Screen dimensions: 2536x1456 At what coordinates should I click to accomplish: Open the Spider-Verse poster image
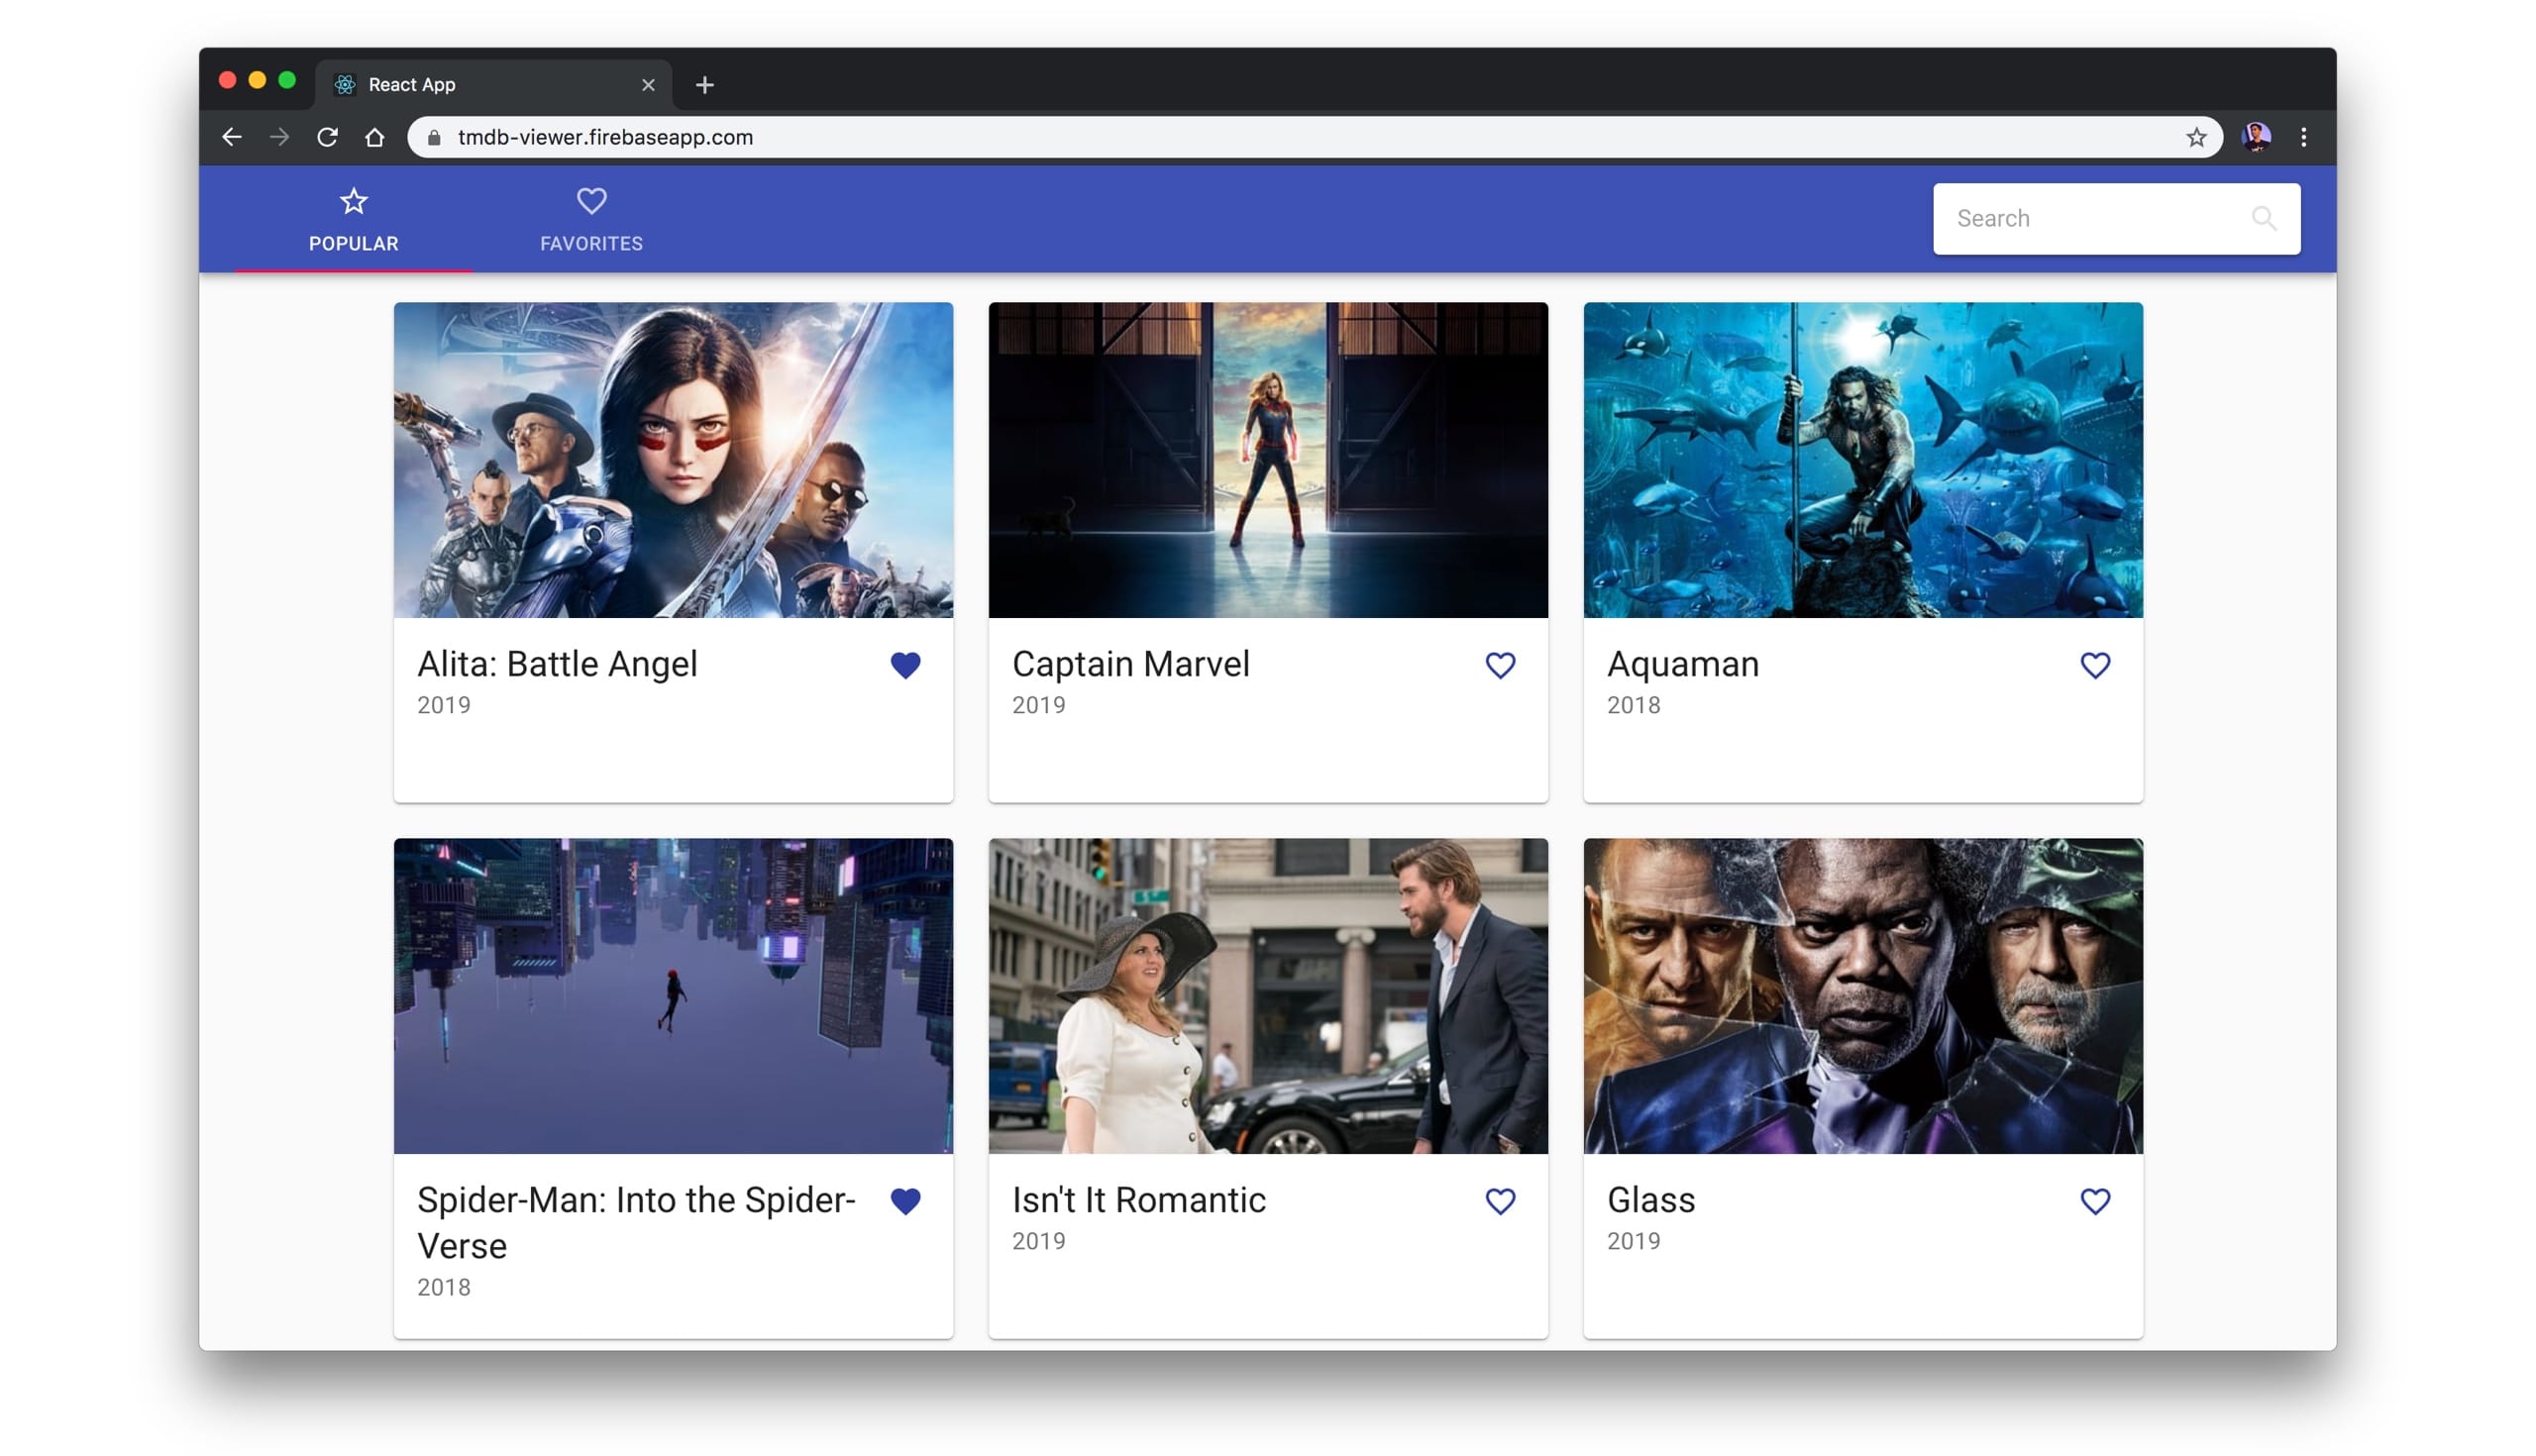click(x=673, y=996)
